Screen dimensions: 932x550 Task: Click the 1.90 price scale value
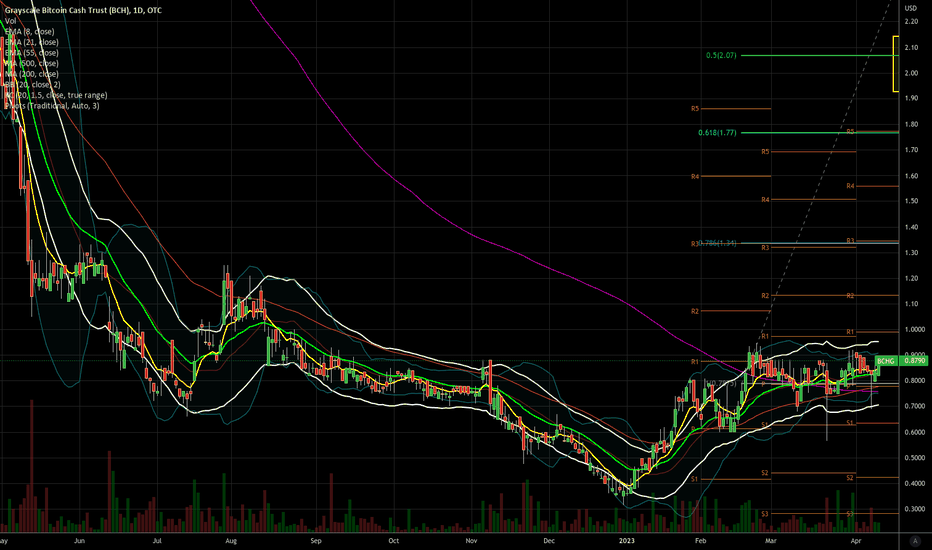tap(911, 98)
